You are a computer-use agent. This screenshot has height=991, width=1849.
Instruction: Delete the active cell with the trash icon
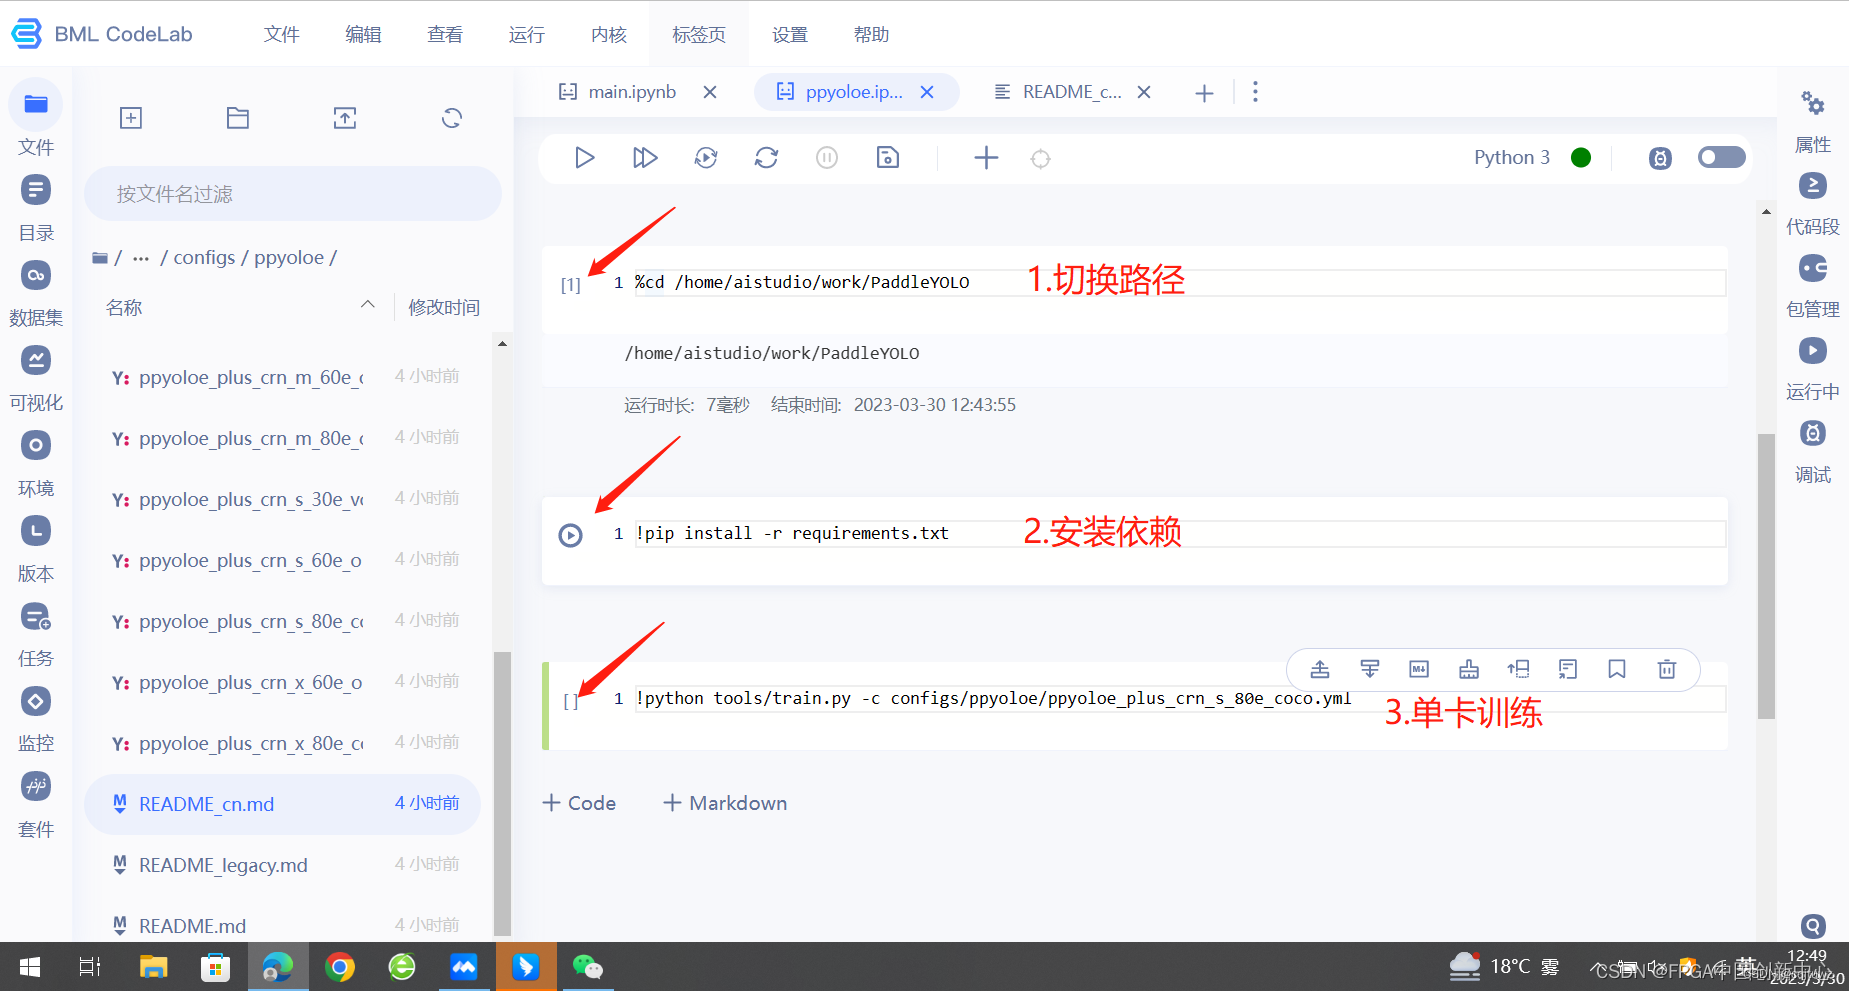coord(1666,669)
